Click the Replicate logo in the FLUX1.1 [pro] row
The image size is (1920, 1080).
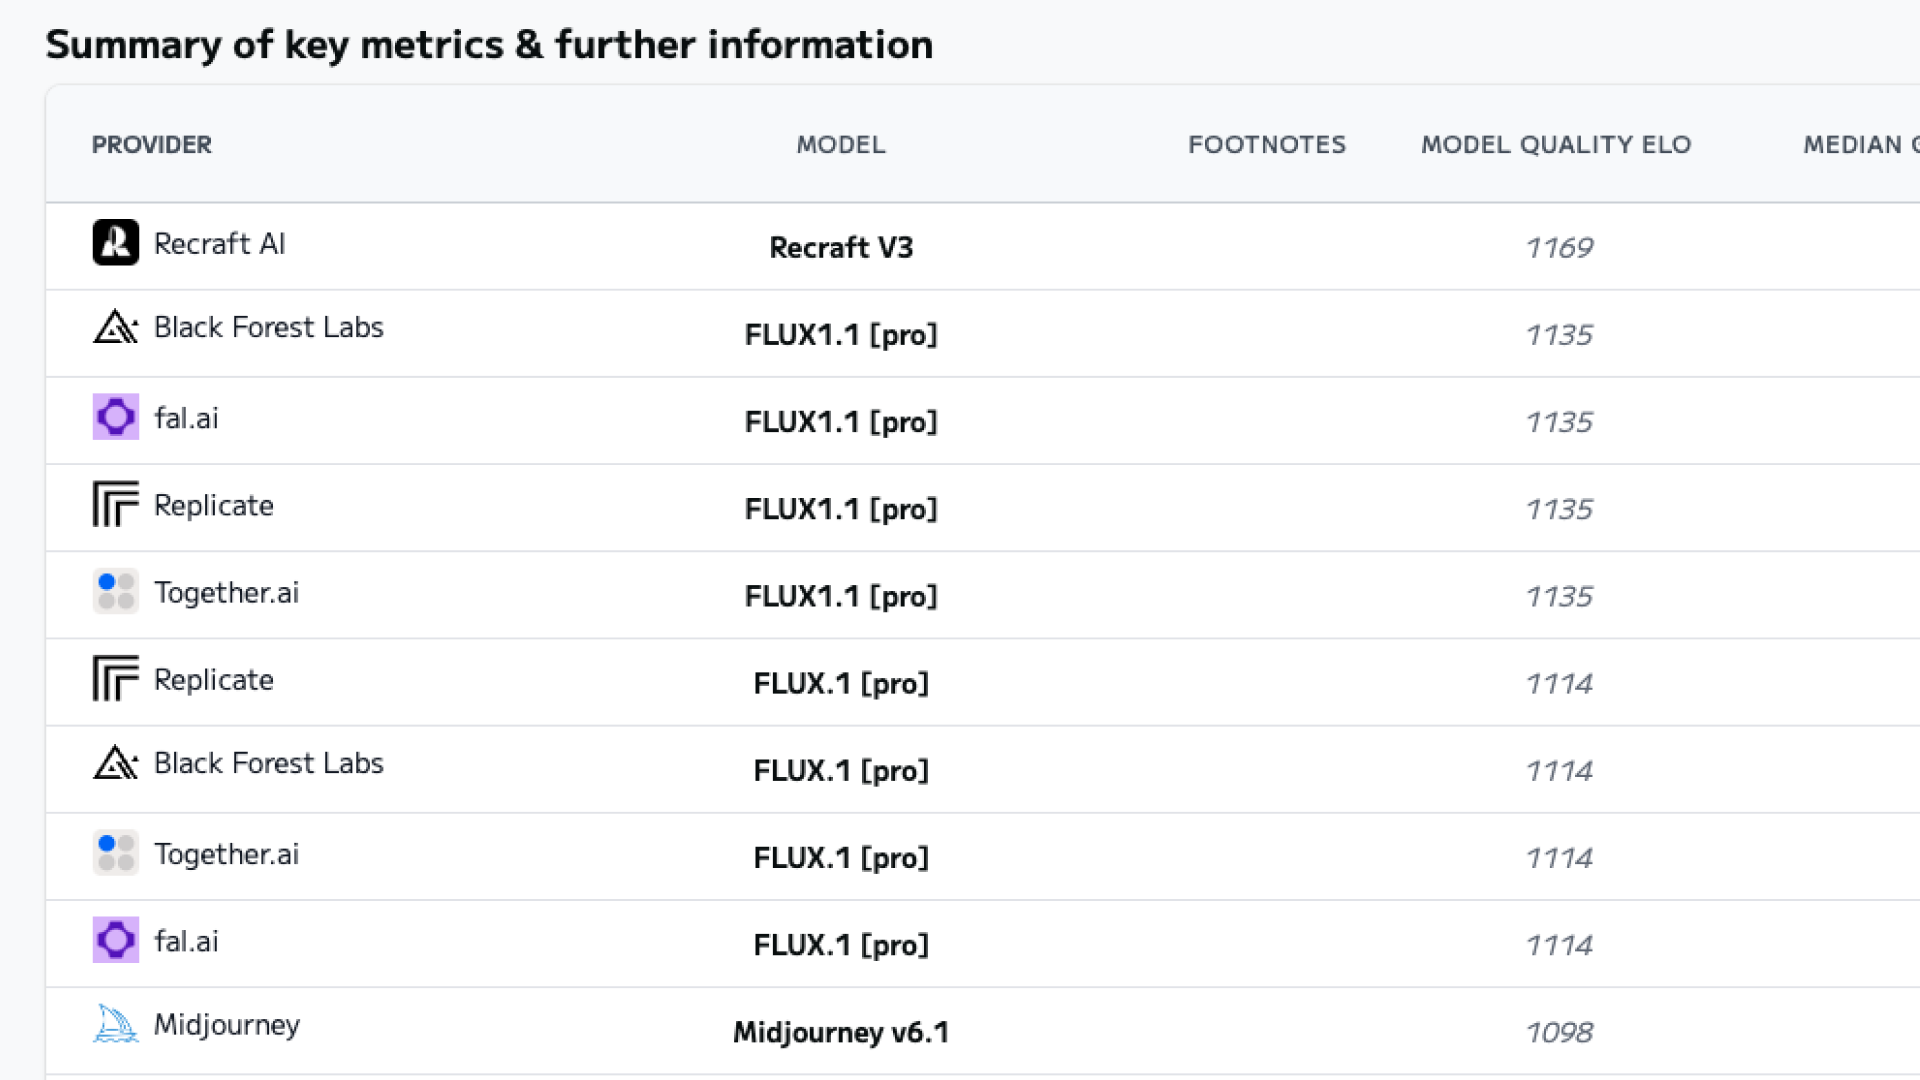coord(116,504)
